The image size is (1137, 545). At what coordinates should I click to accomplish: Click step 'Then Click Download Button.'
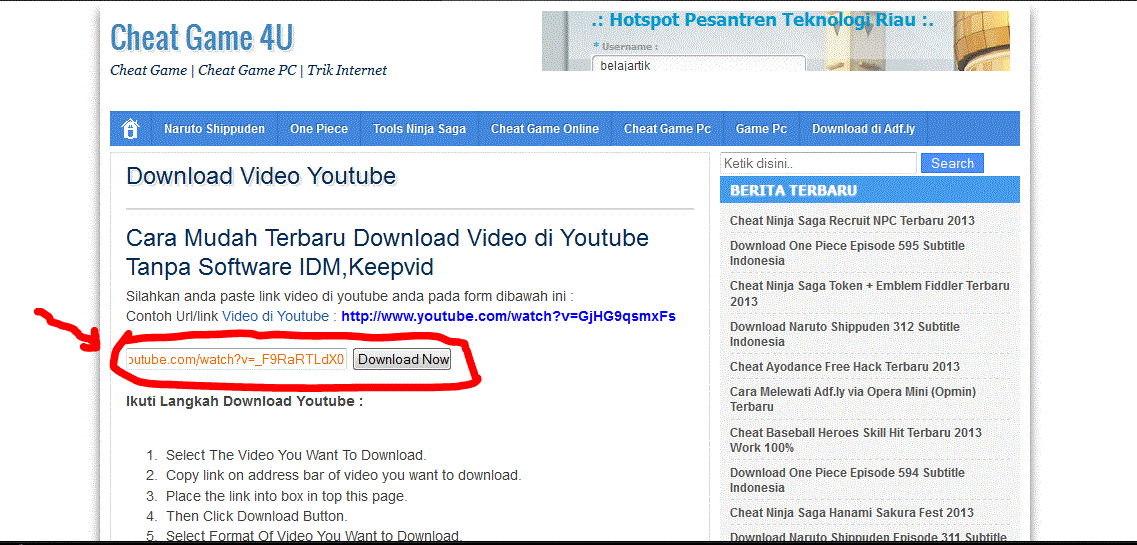[x=257, y=517]
